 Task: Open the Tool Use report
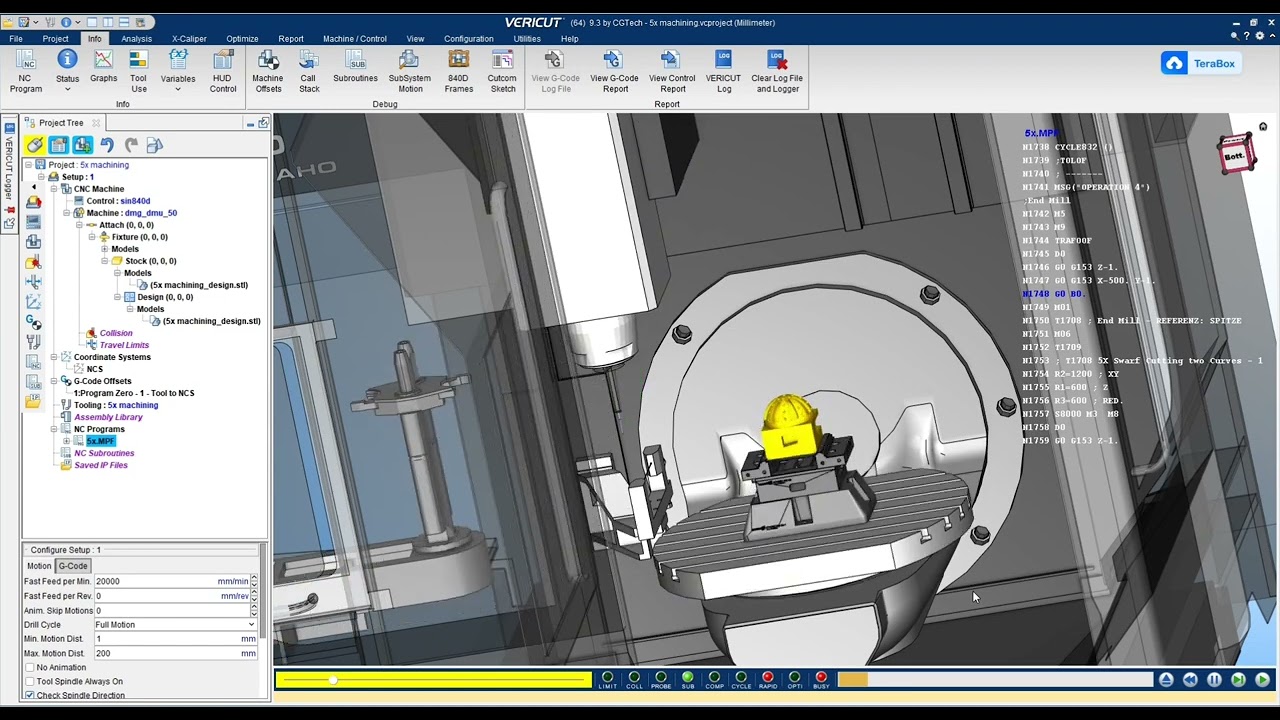pos(138,72)
